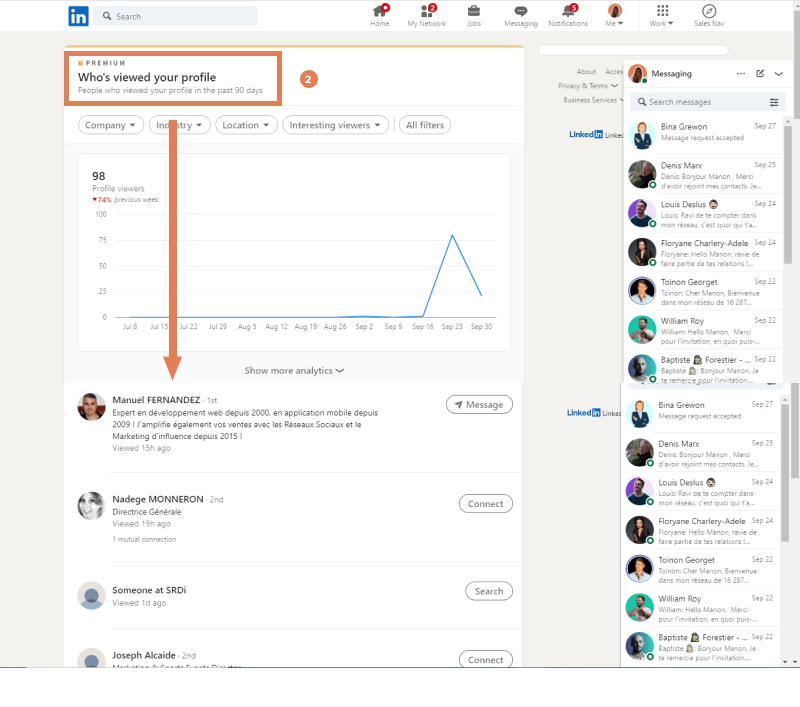Click profile avatar in Messaging header
The image size is (800, 707).
[x=638, y=73]
